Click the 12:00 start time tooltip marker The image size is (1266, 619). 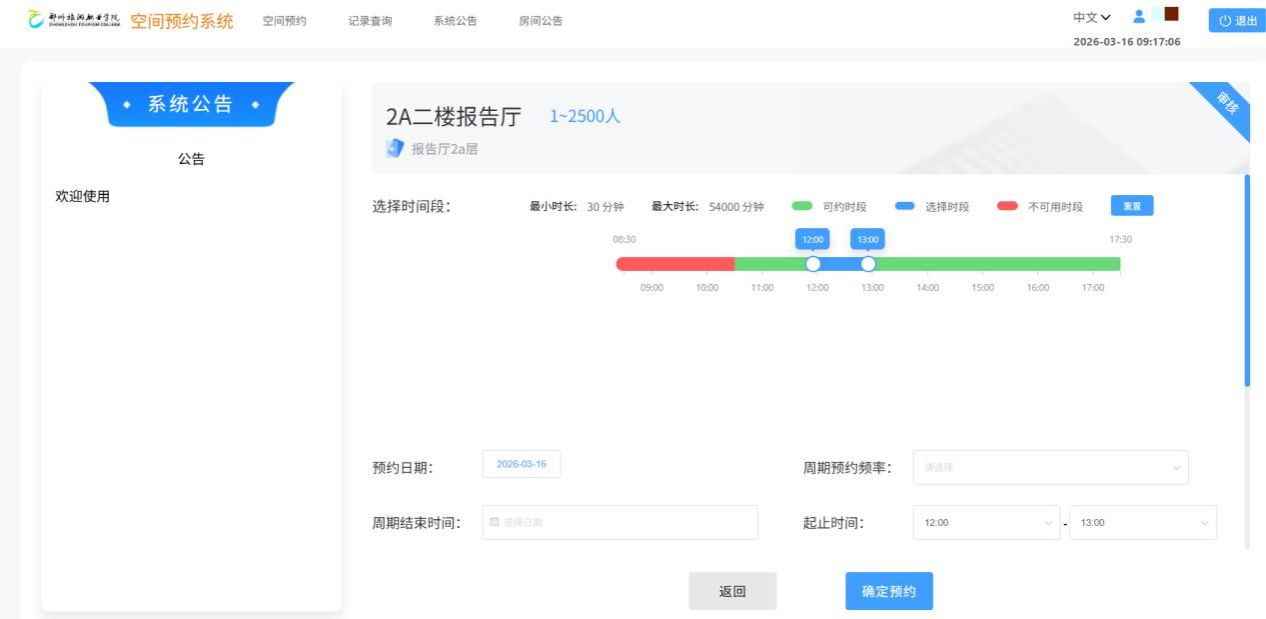pos(813,240)
